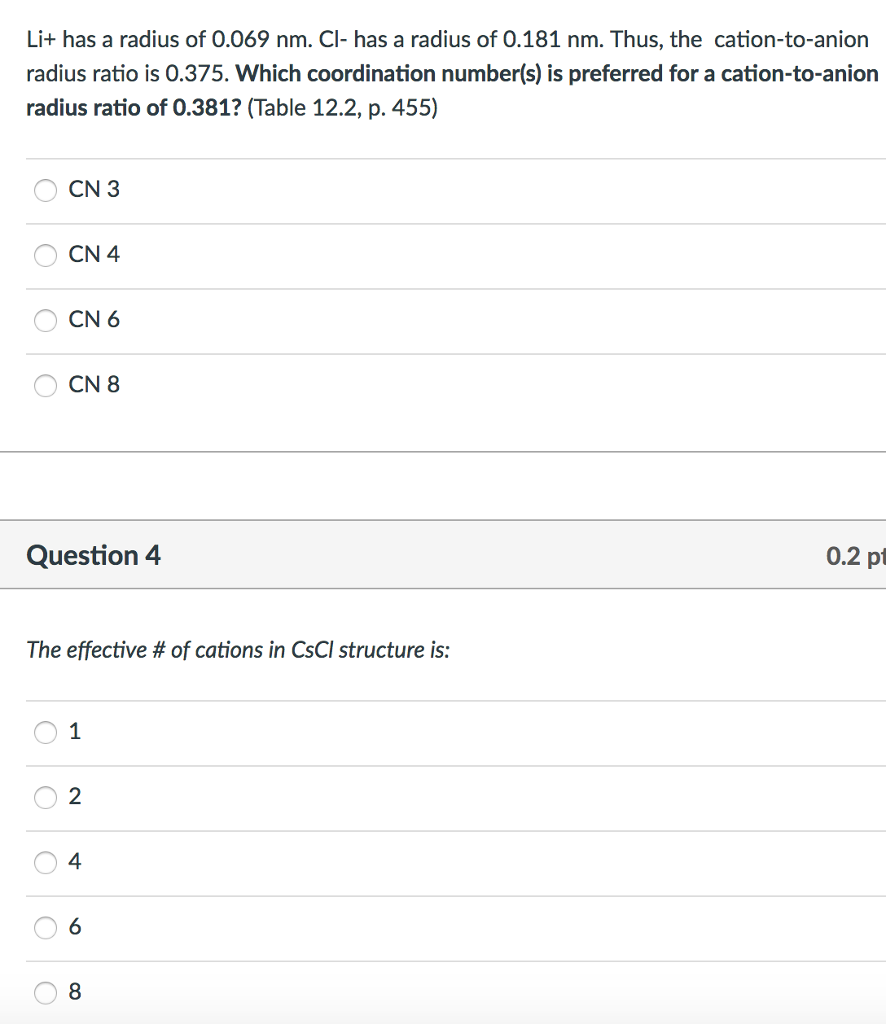Viewport: 886px width, 1024px height.
Task: Select the CN 8 radio button
Action: coord(45,385)
